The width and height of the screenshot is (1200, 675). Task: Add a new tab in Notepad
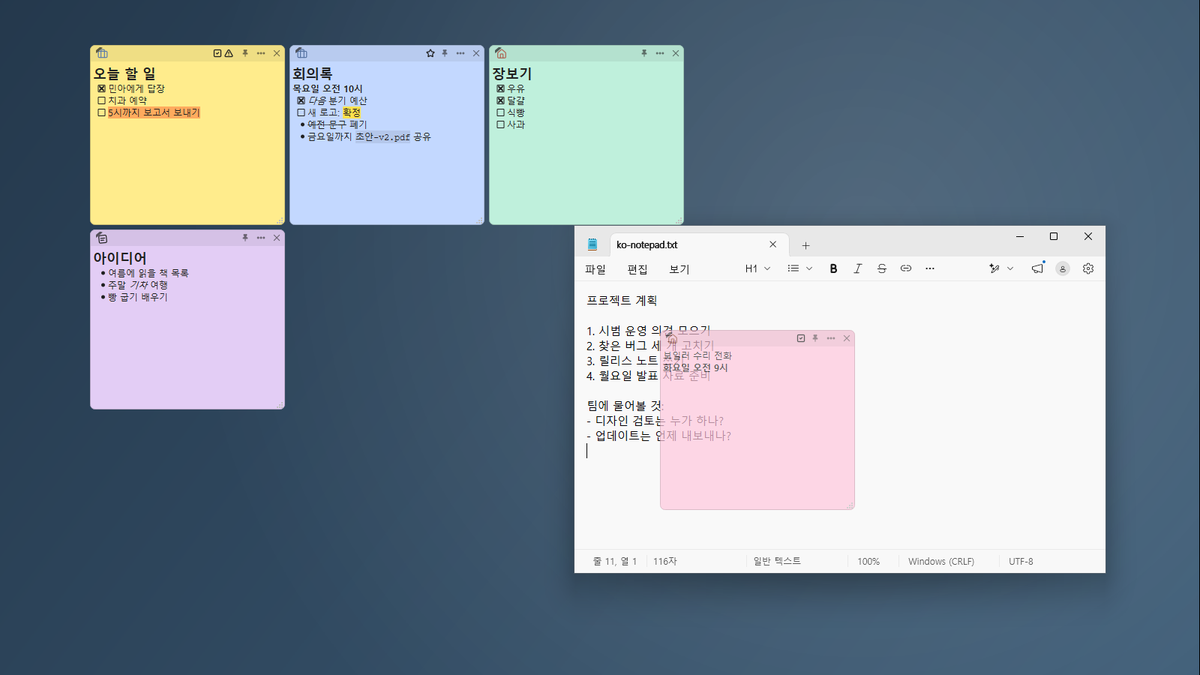(x=806, y=245)
